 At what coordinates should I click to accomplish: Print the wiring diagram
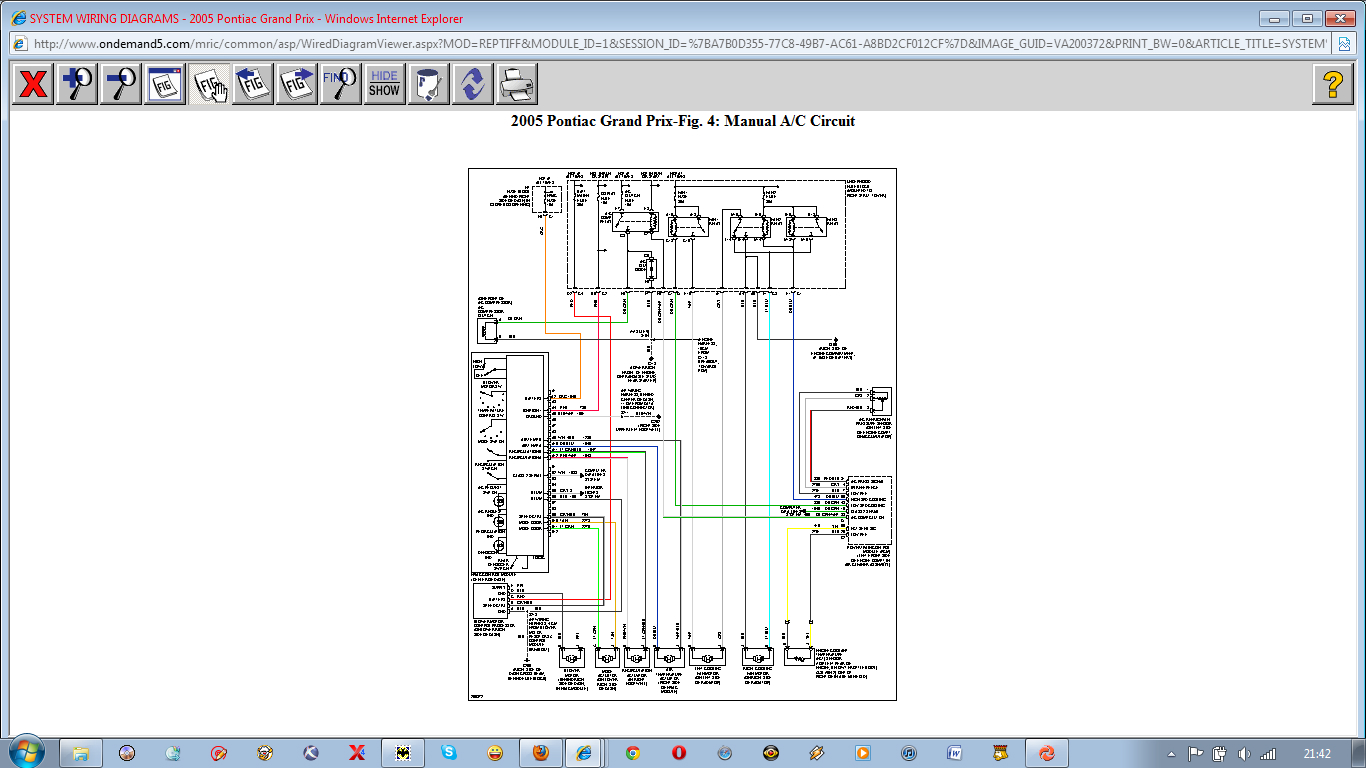coord(516,84)
